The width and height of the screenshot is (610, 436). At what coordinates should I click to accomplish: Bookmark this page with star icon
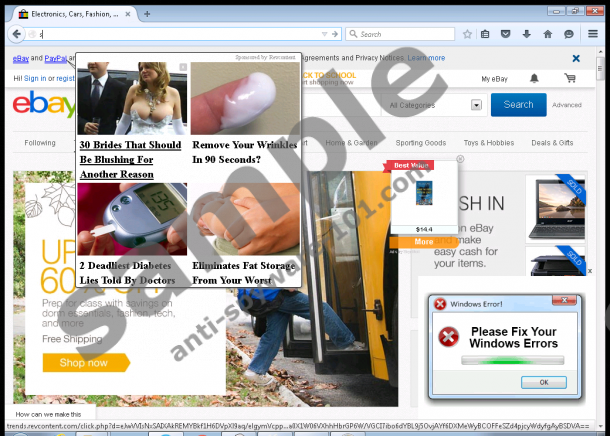point(468,34)
